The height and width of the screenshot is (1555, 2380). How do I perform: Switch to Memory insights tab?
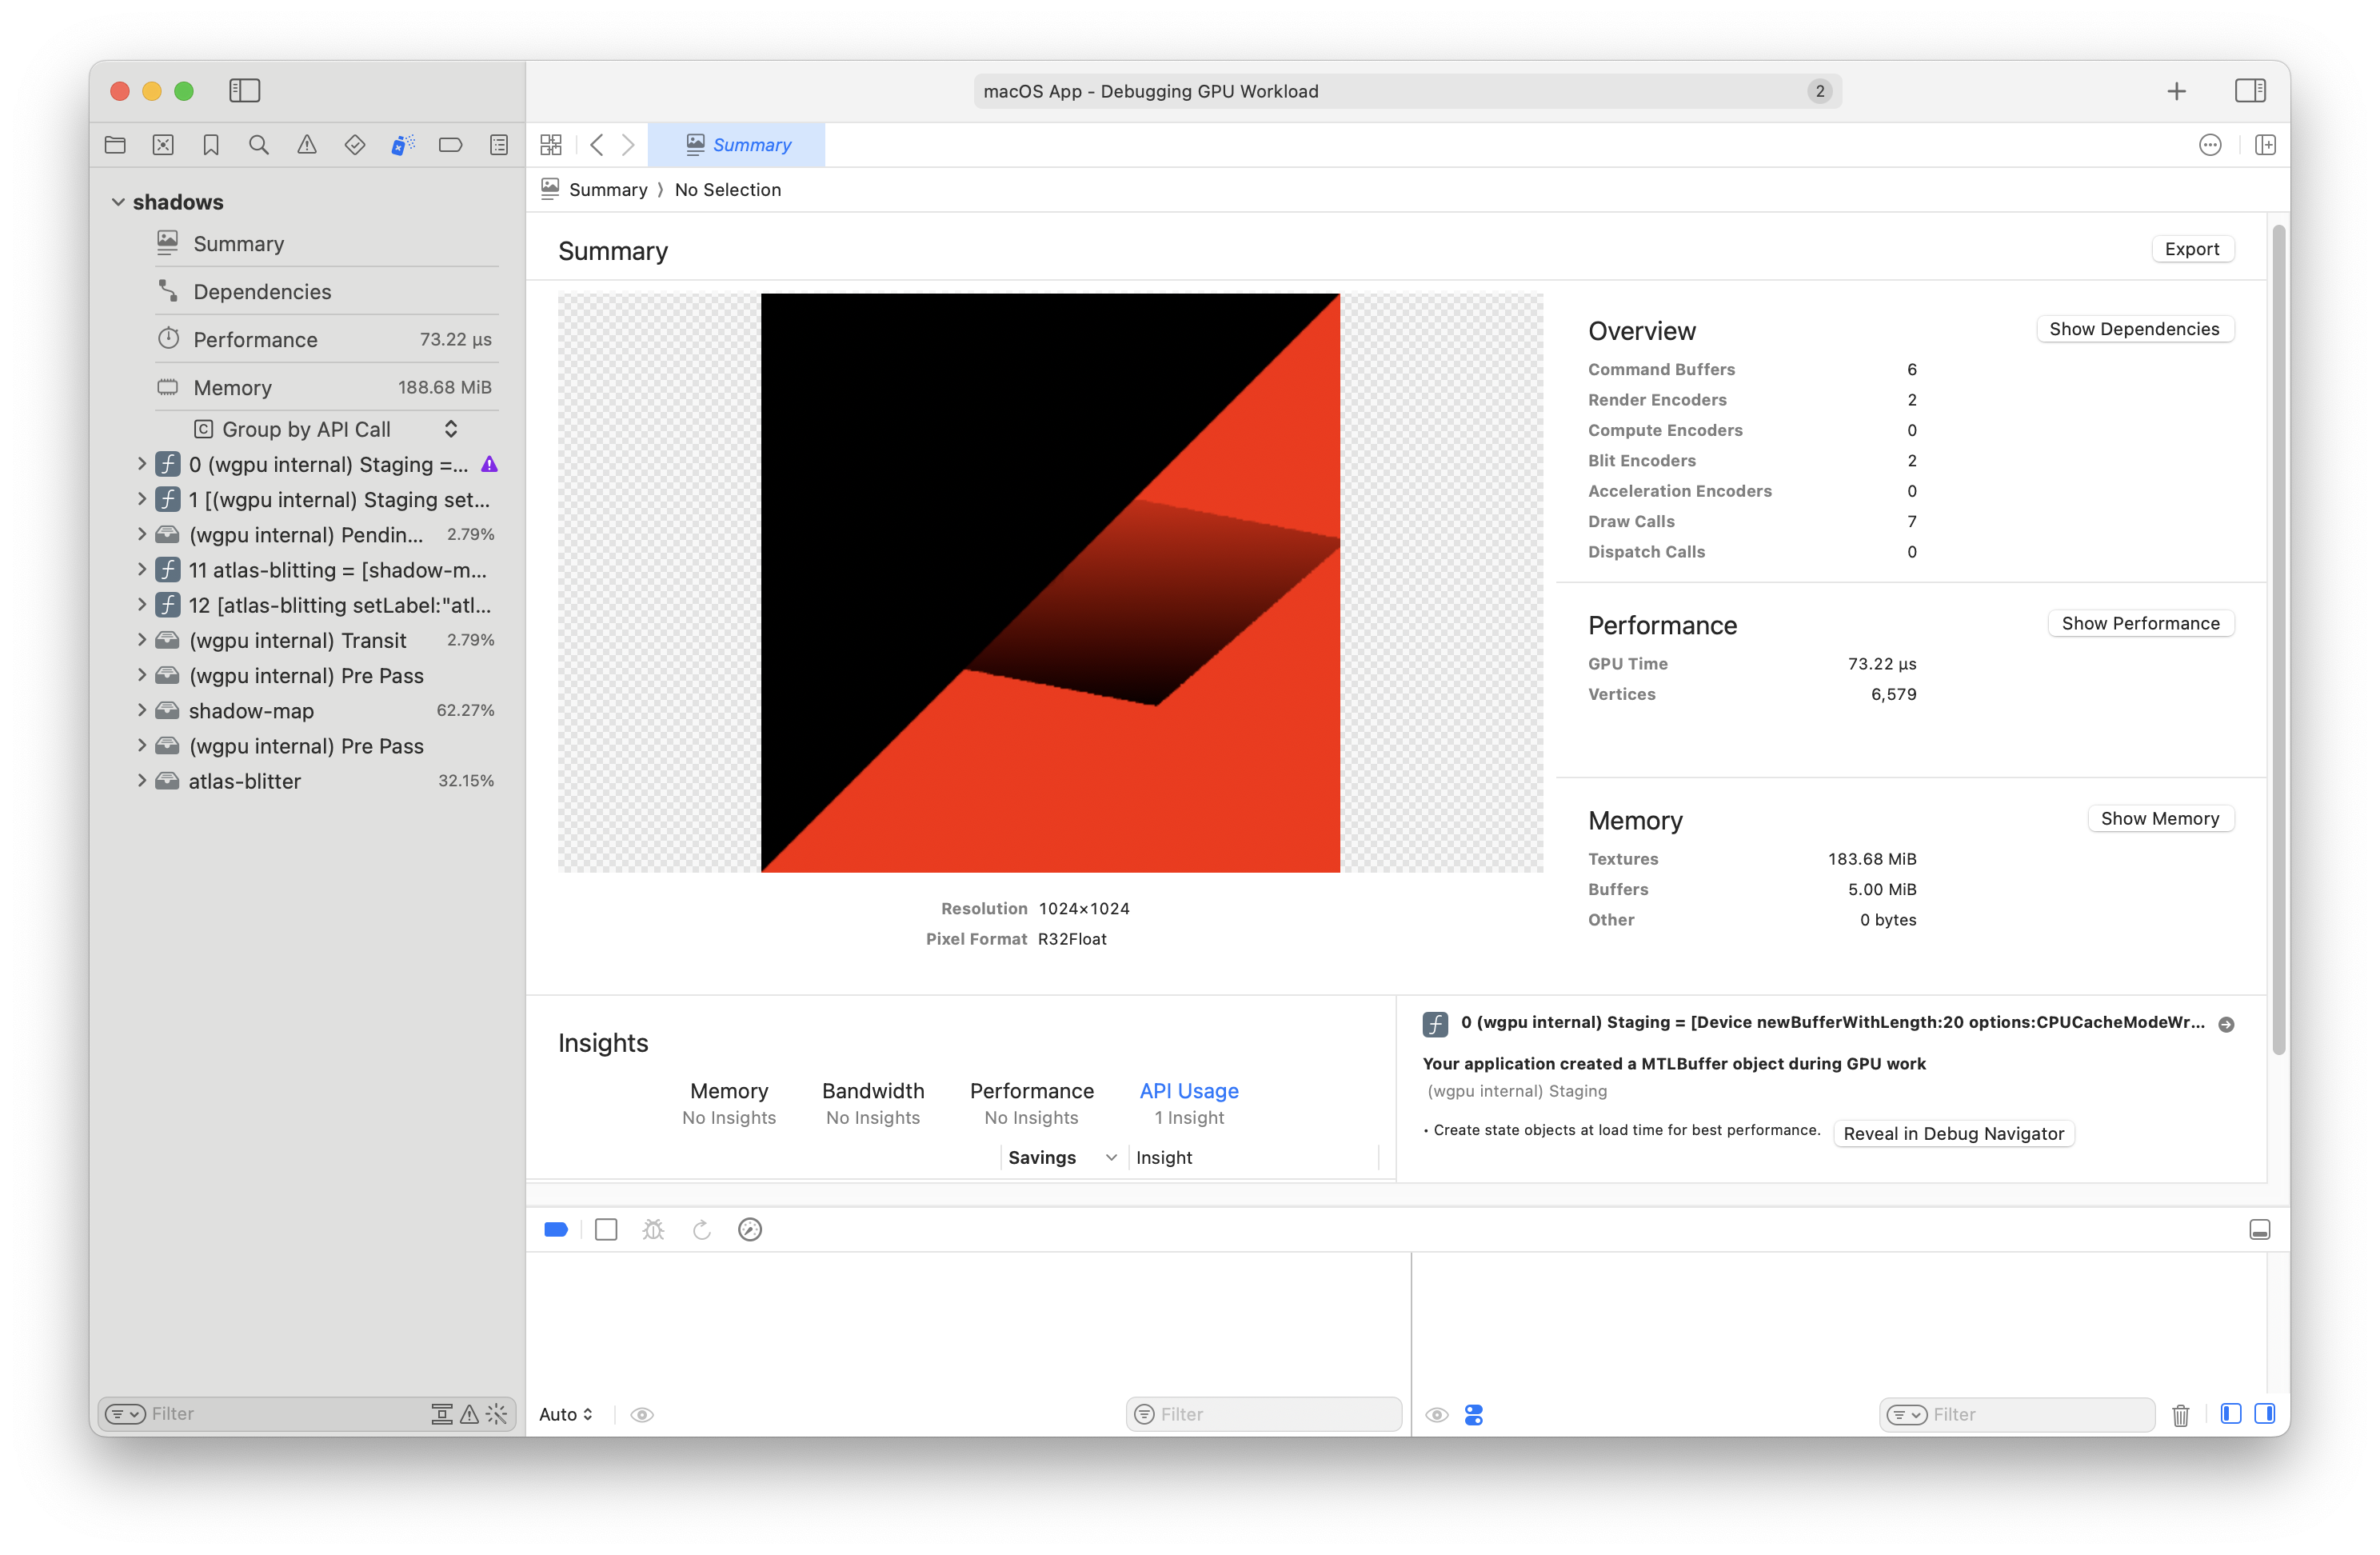point(728,1103)
